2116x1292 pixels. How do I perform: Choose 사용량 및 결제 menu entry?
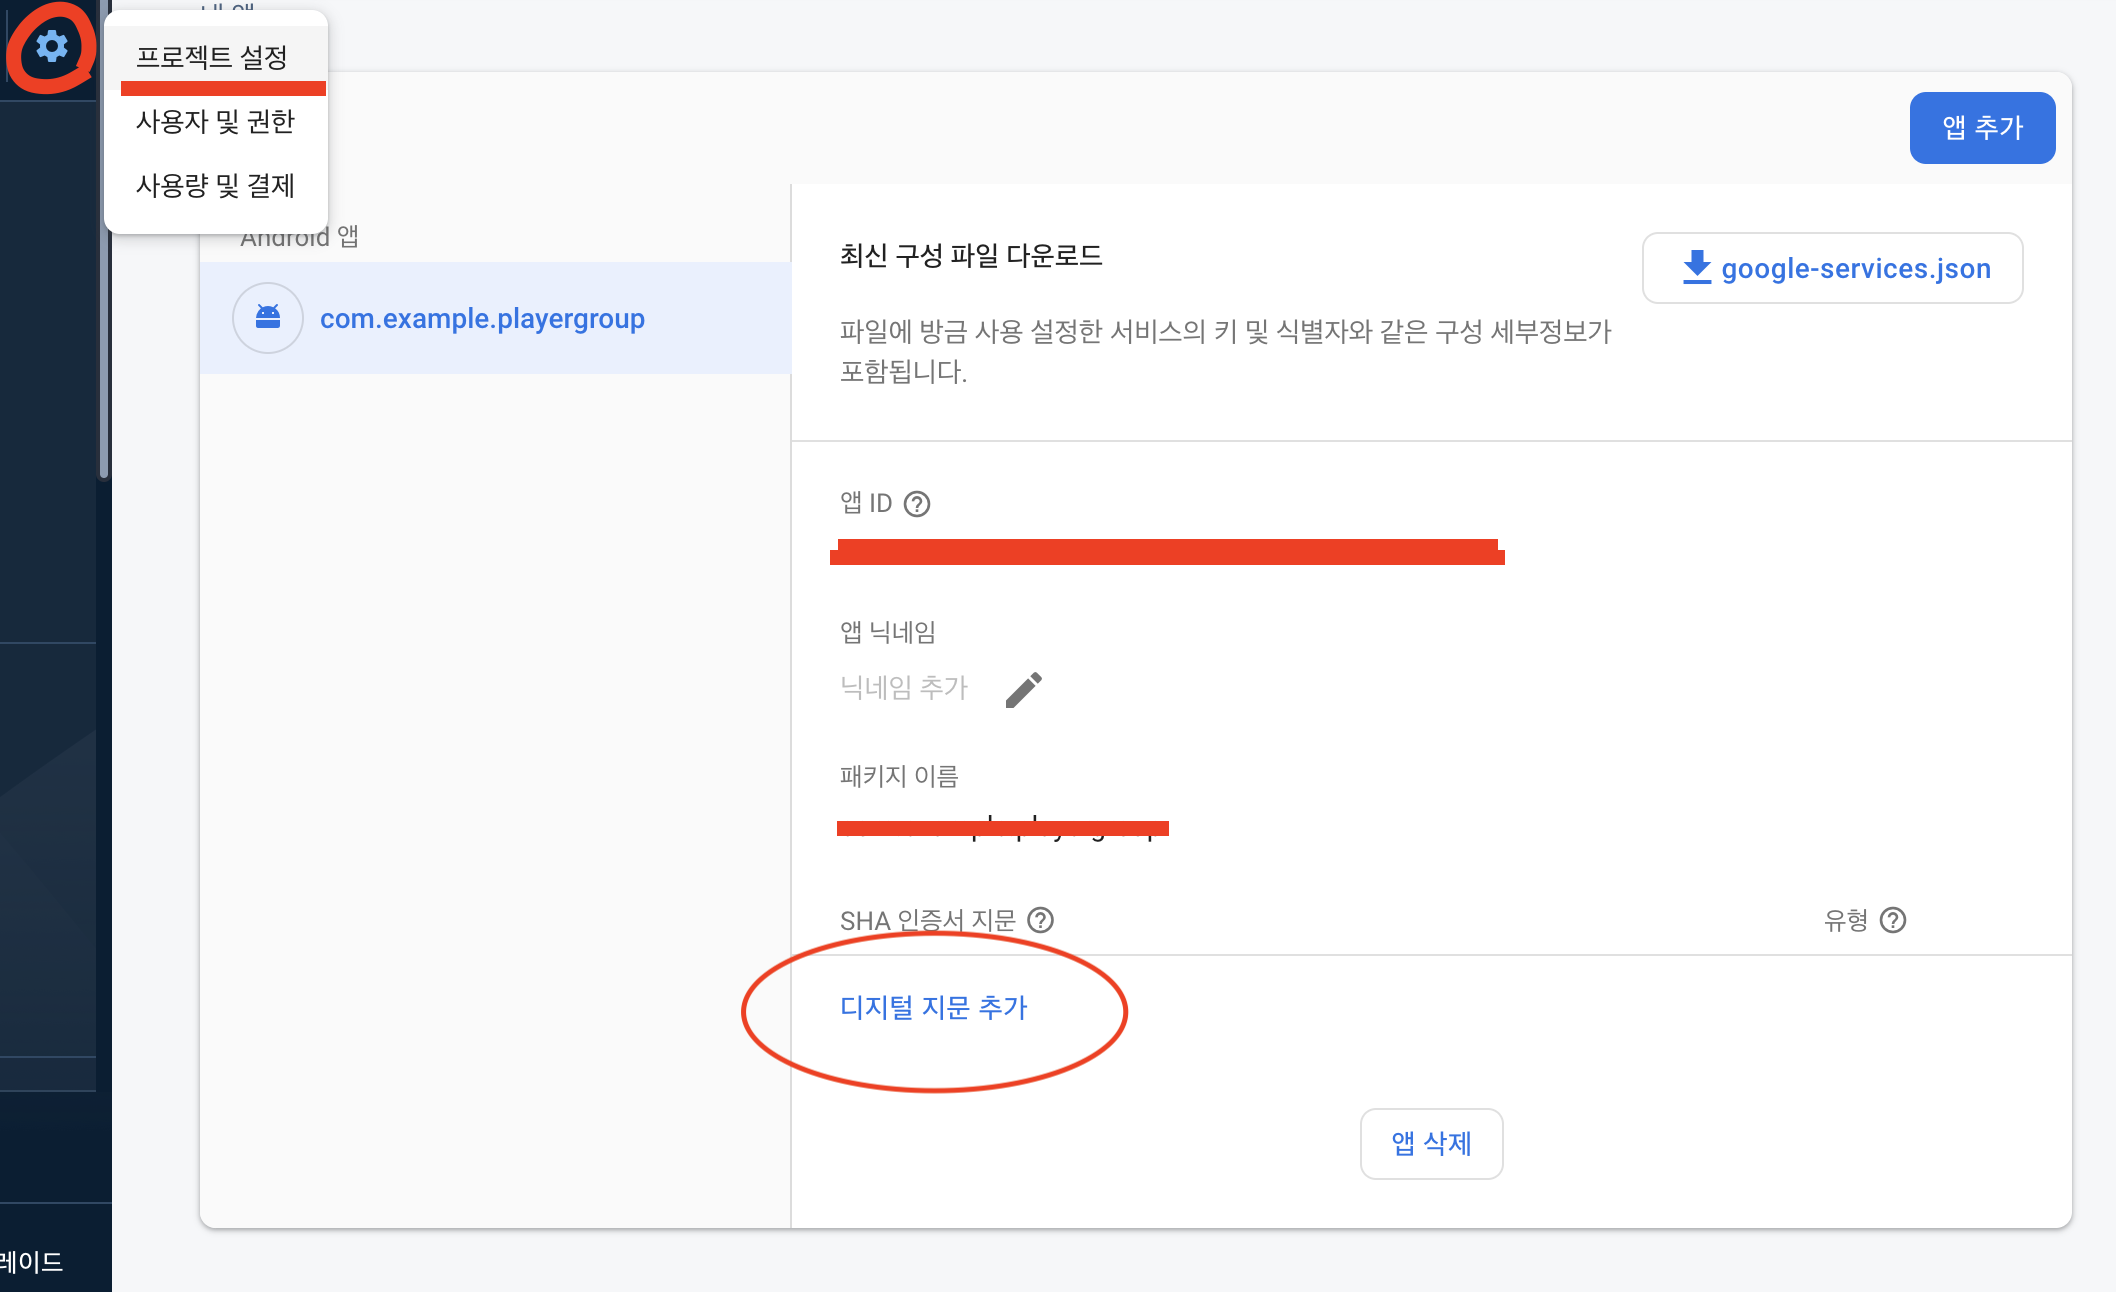tap(215, 185)
